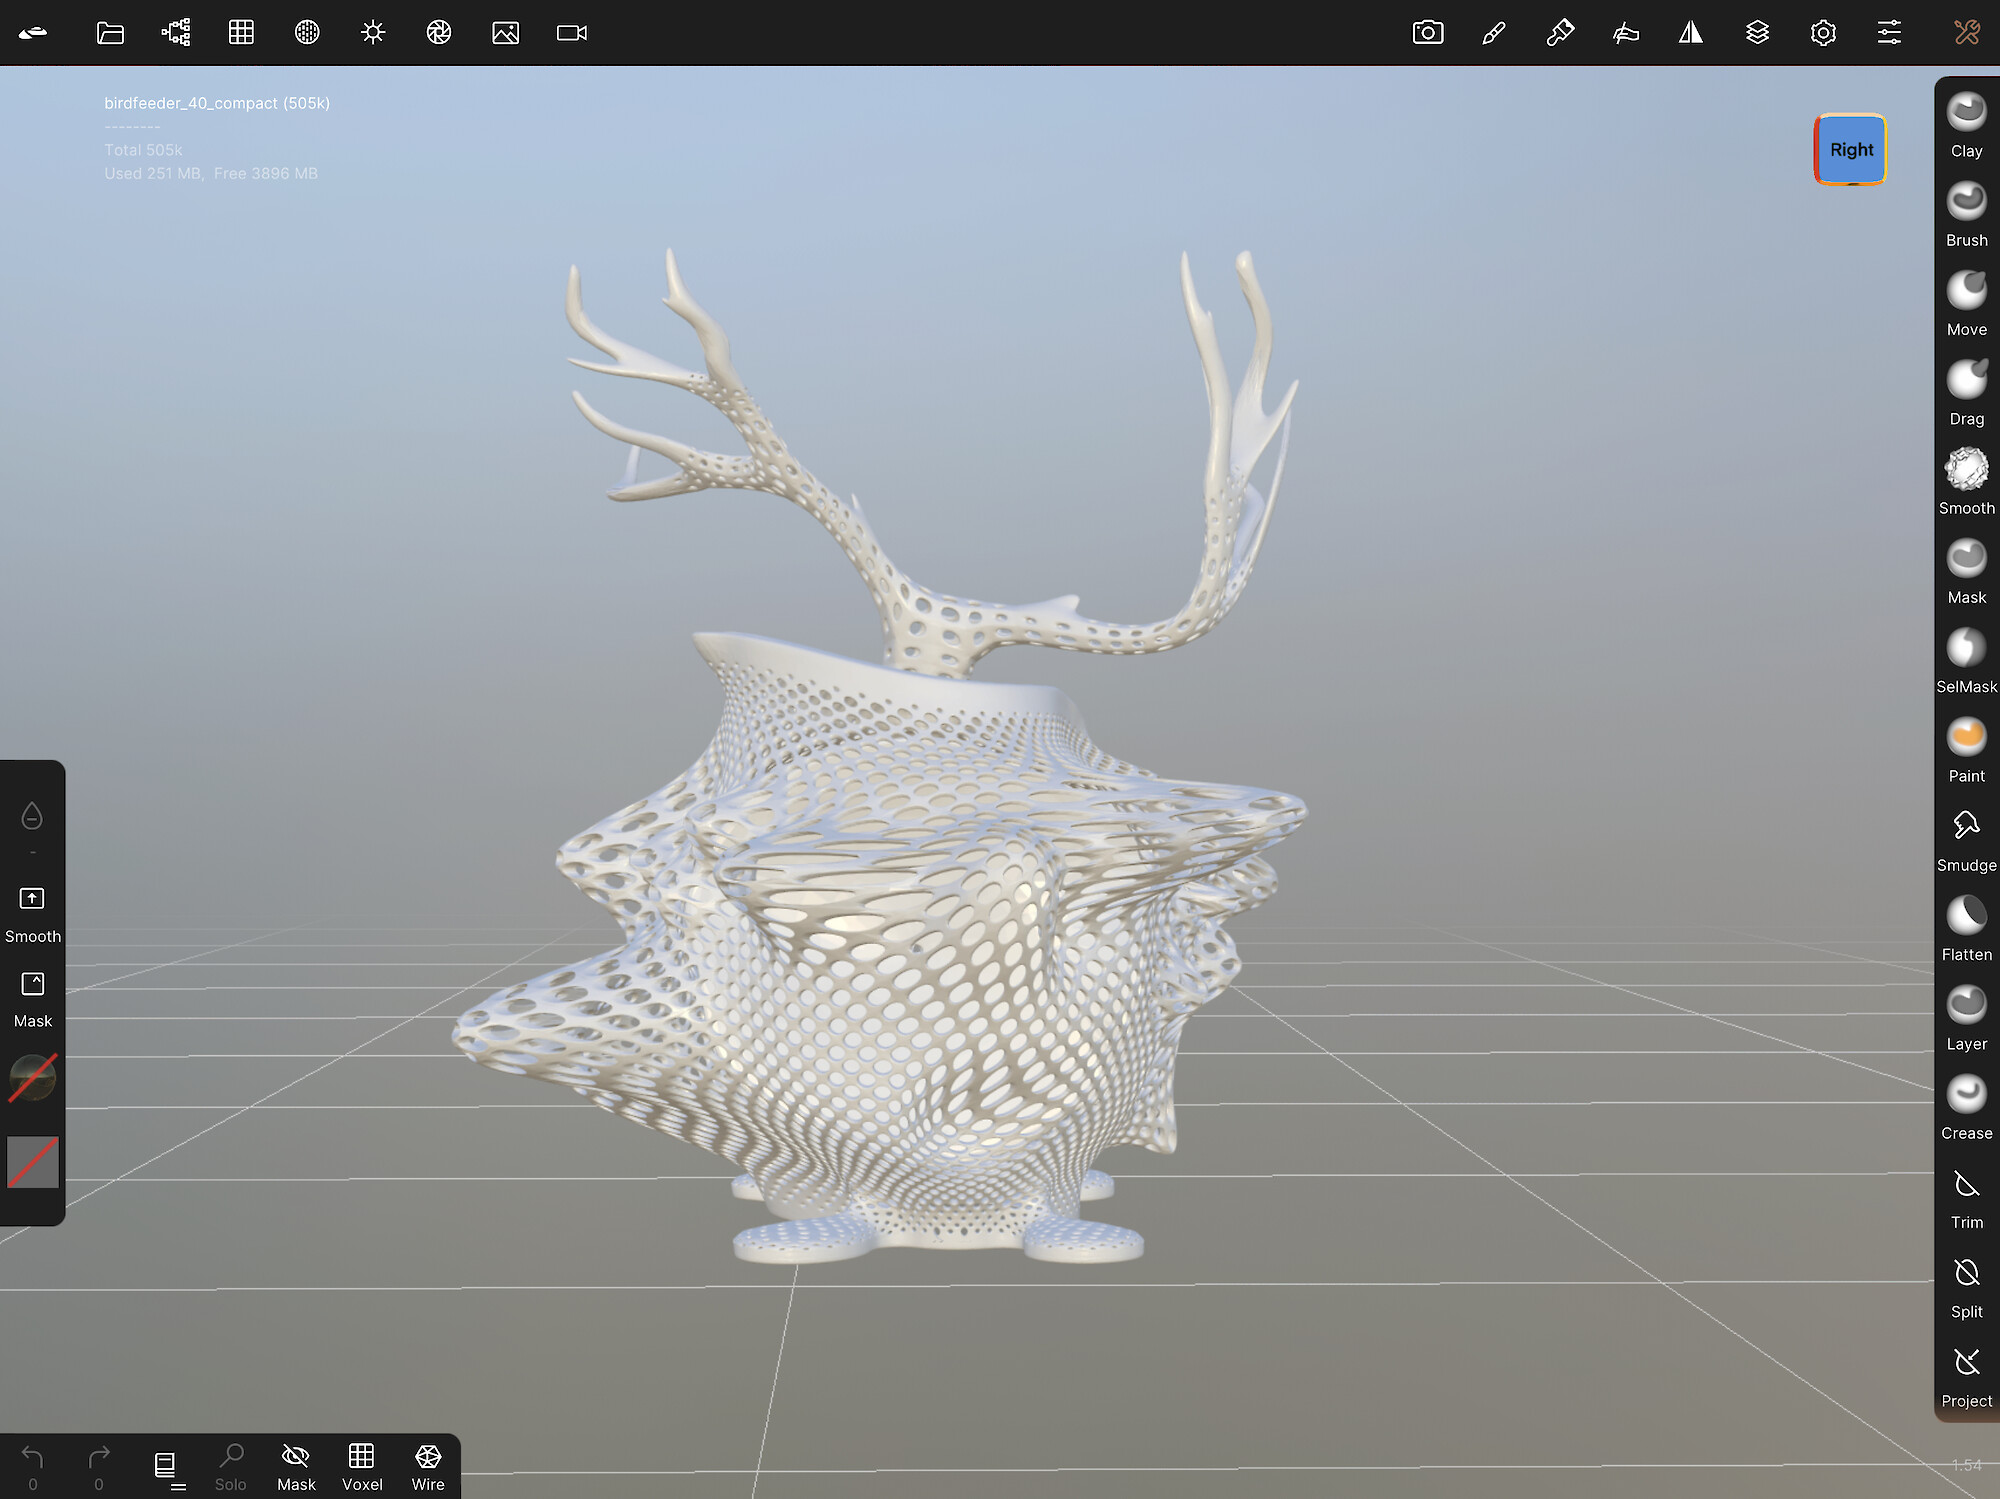
Task: Toggle Mask visibility in the bottom bar
Action: tap(296, 1466)
